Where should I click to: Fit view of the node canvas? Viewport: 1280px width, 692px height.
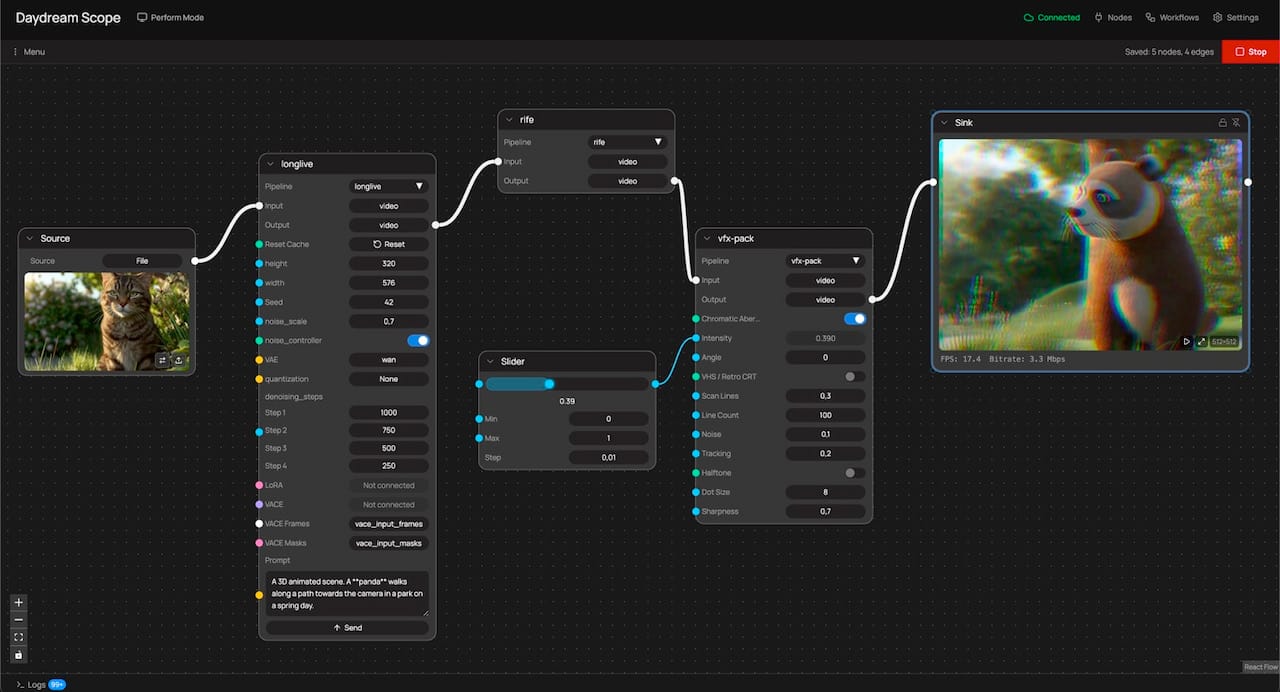(x=19, y=637)
